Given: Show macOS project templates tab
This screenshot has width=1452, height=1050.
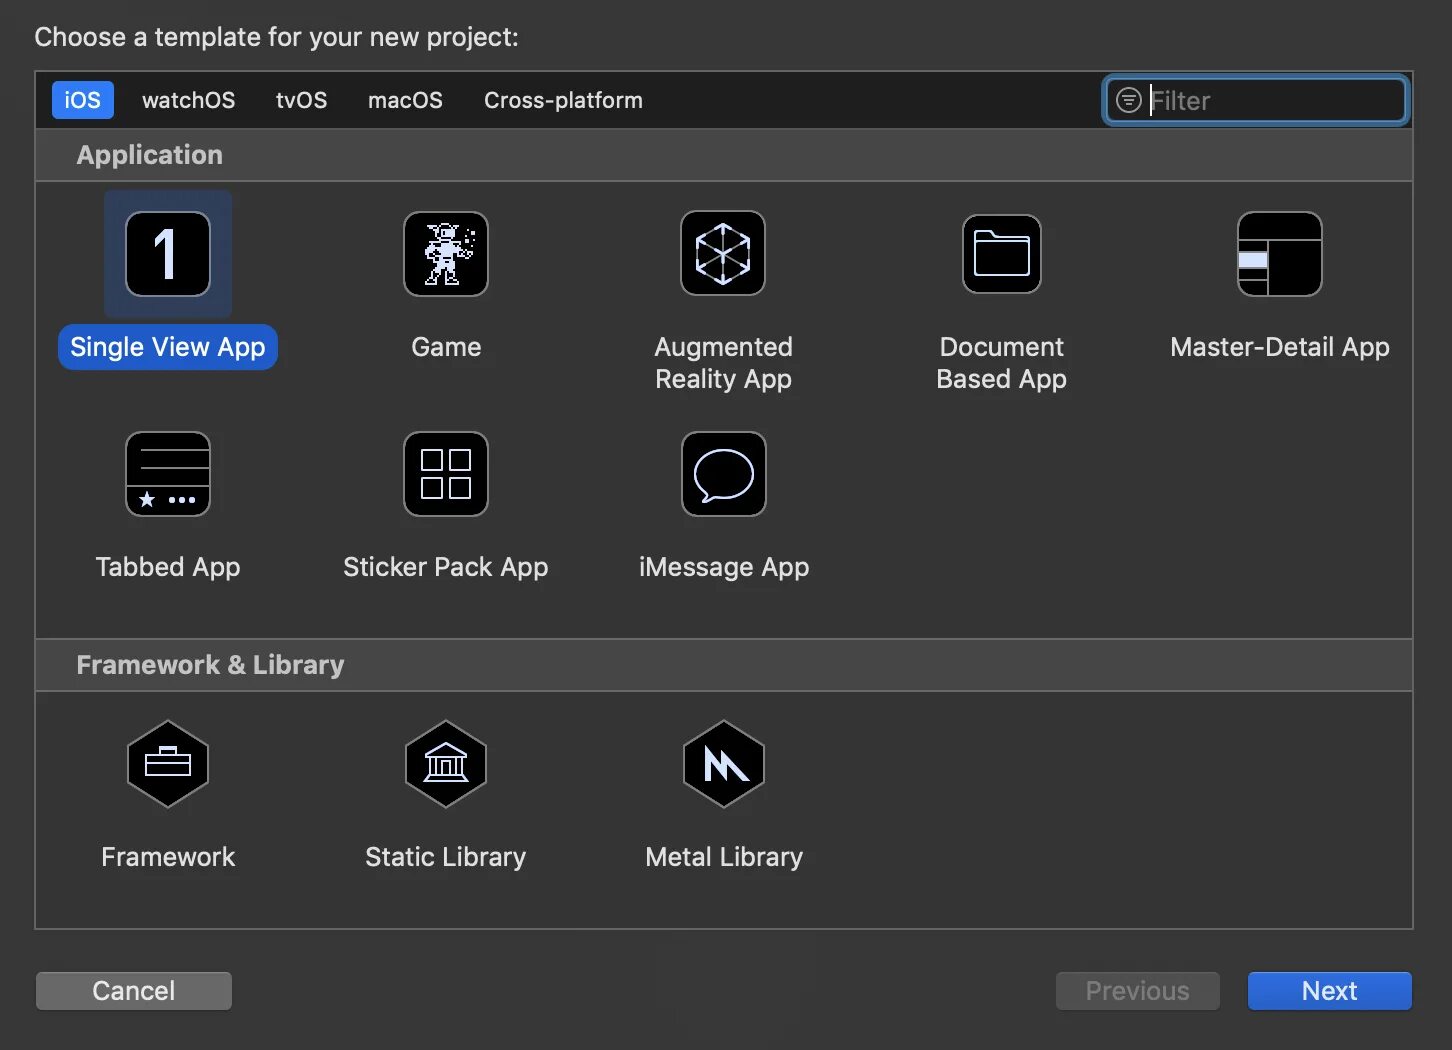Looking at the screenshot, I should pos(405,100).
